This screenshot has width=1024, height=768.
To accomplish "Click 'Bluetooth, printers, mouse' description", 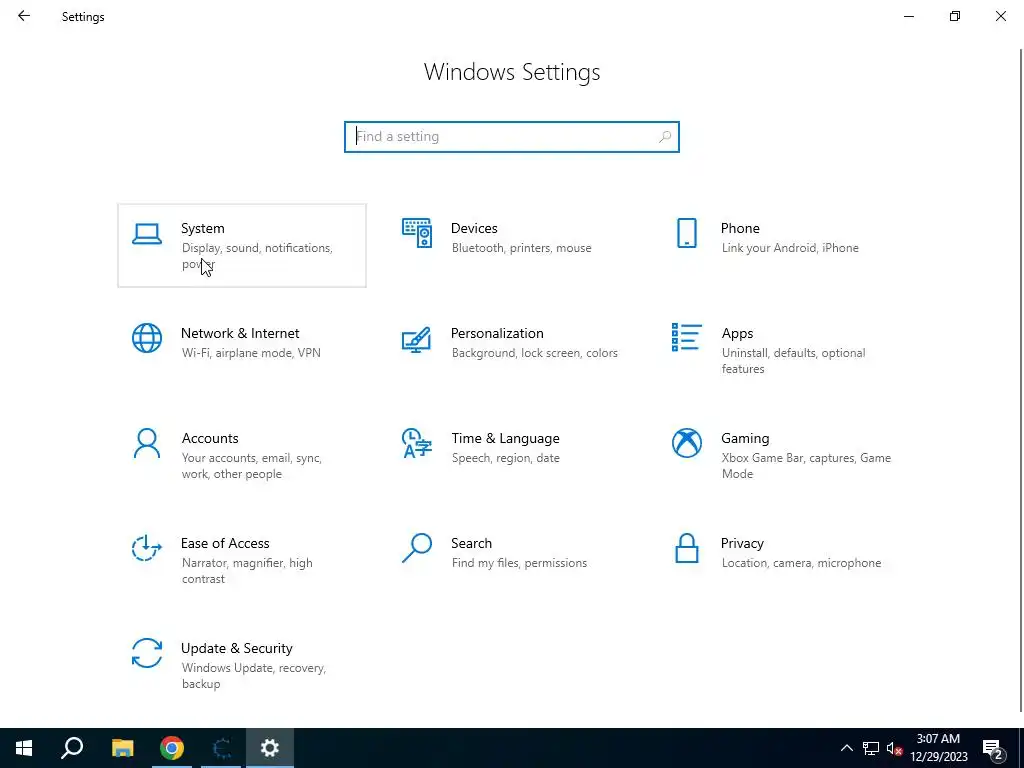I will 521,248.
